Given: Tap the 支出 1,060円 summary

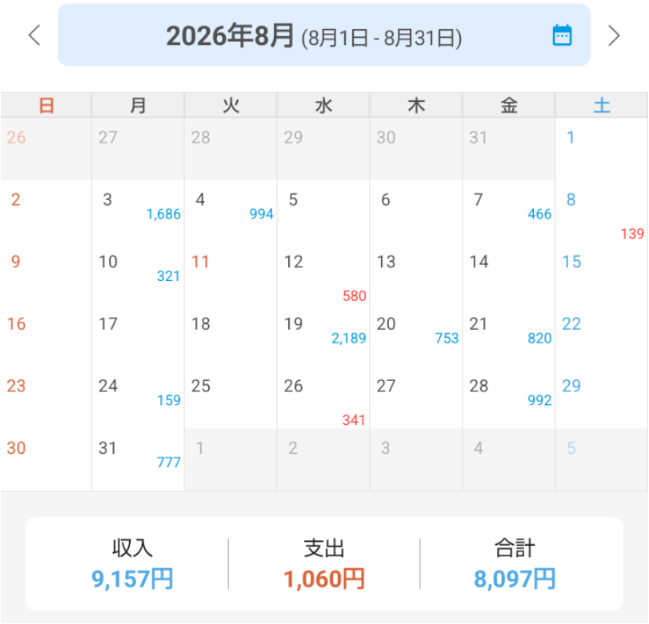Looking at the screenshot, I should [x=324, y=564].
